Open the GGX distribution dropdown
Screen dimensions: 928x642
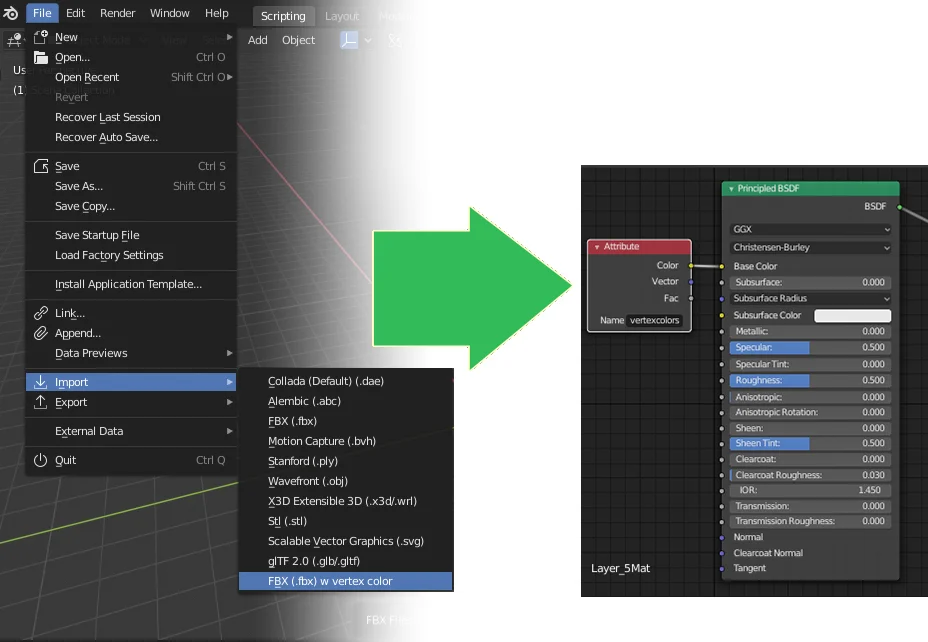(810, 230)
